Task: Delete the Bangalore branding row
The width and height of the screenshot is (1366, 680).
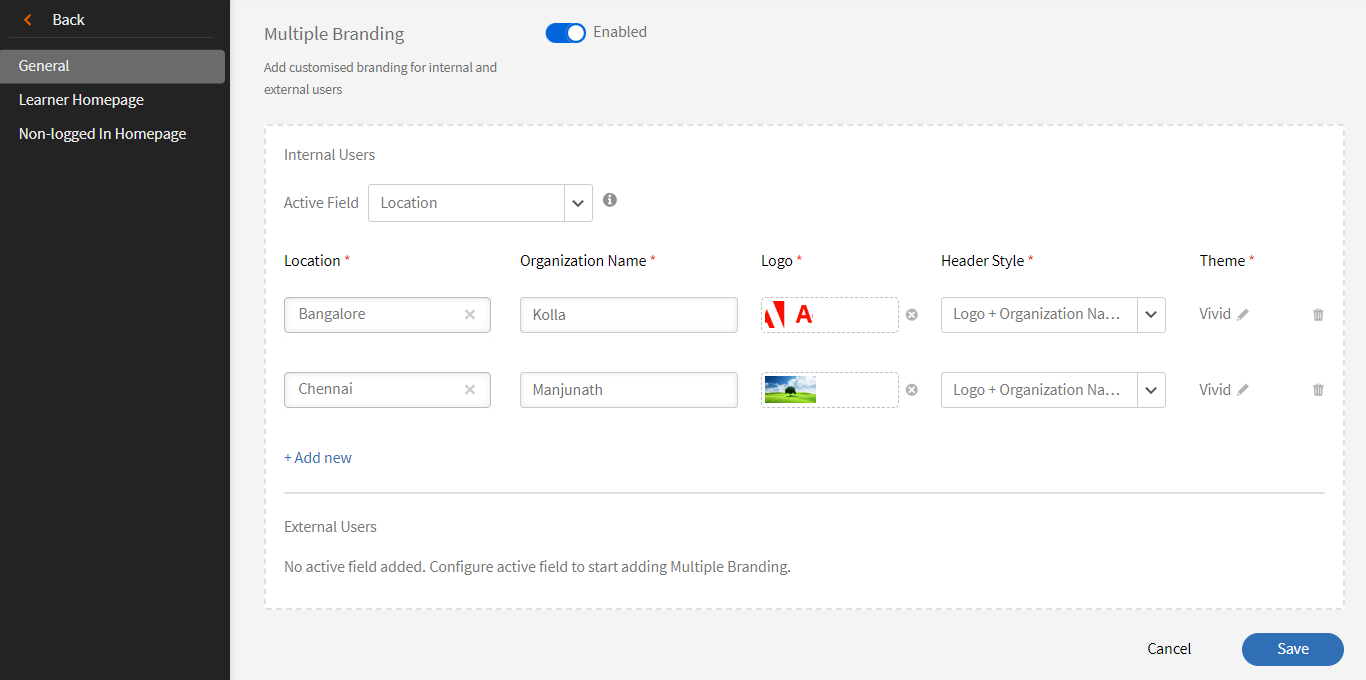Action: tap(1318, 315)
